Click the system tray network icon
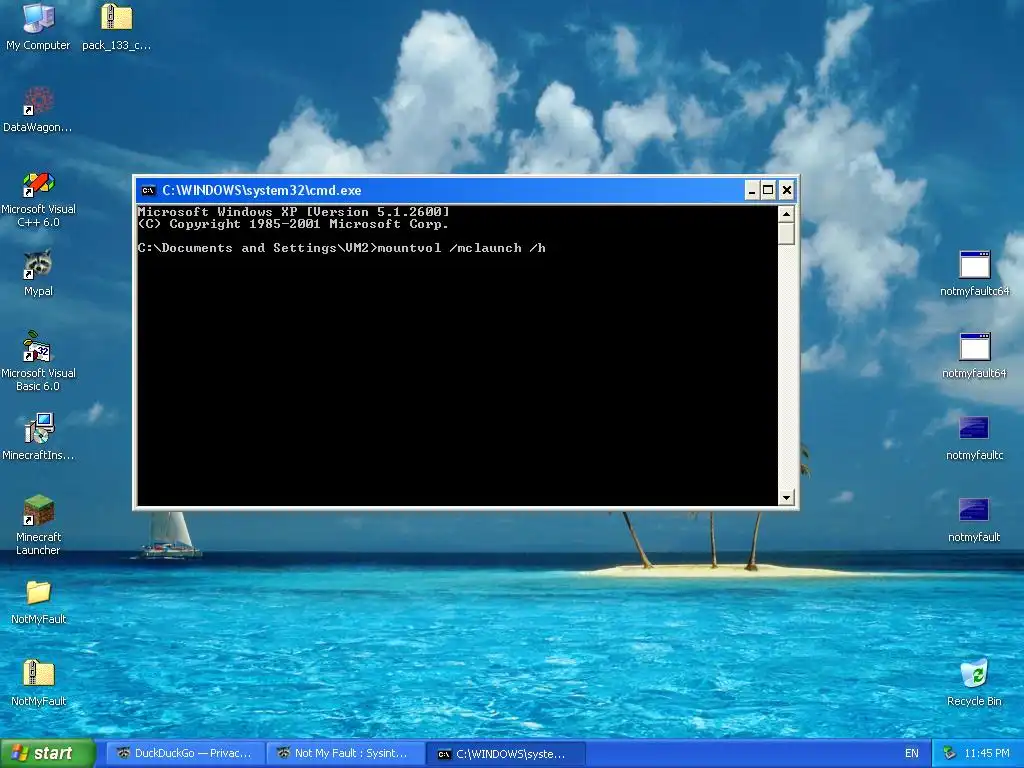The width and height of the screenshot is (1024, 768). [950, 754]
